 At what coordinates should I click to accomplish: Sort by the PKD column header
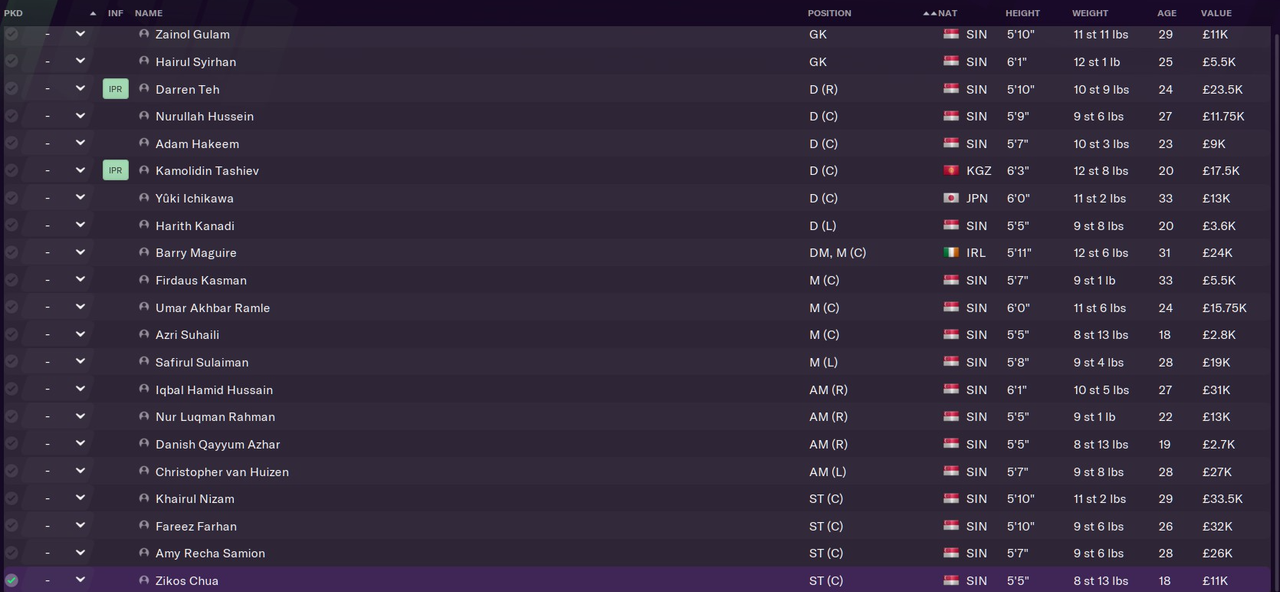[13, 13]
